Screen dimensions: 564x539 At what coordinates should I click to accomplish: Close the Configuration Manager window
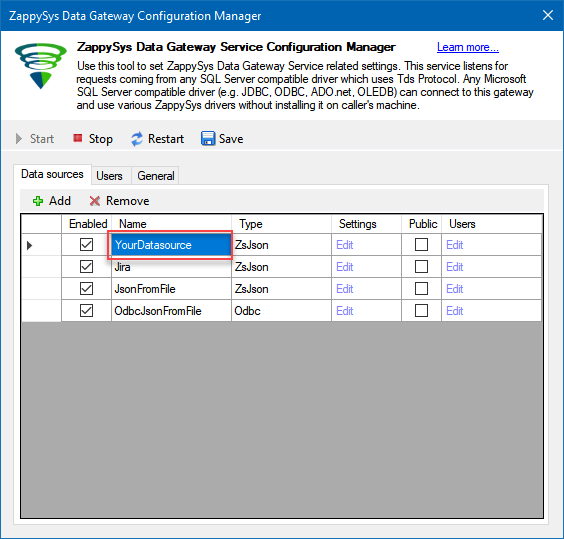coord(547,15)
